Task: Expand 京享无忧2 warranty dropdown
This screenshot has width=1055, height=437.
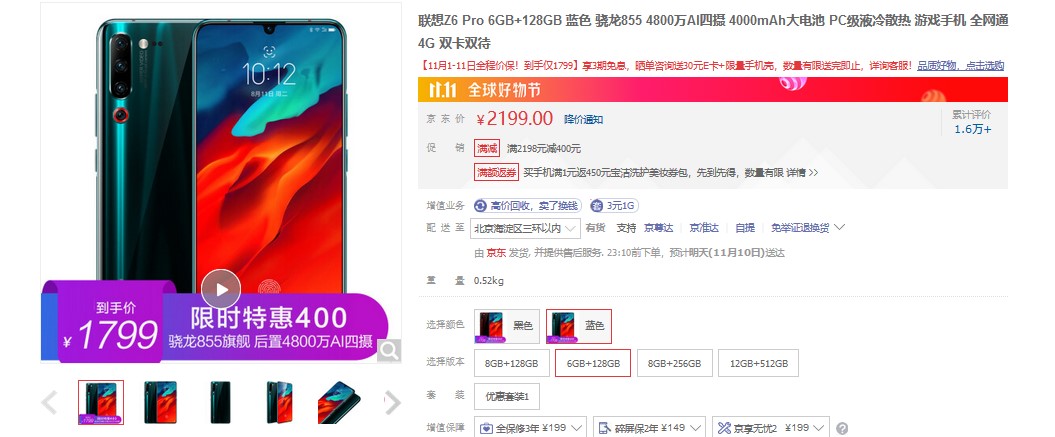Action: click(x=771, y=428)
